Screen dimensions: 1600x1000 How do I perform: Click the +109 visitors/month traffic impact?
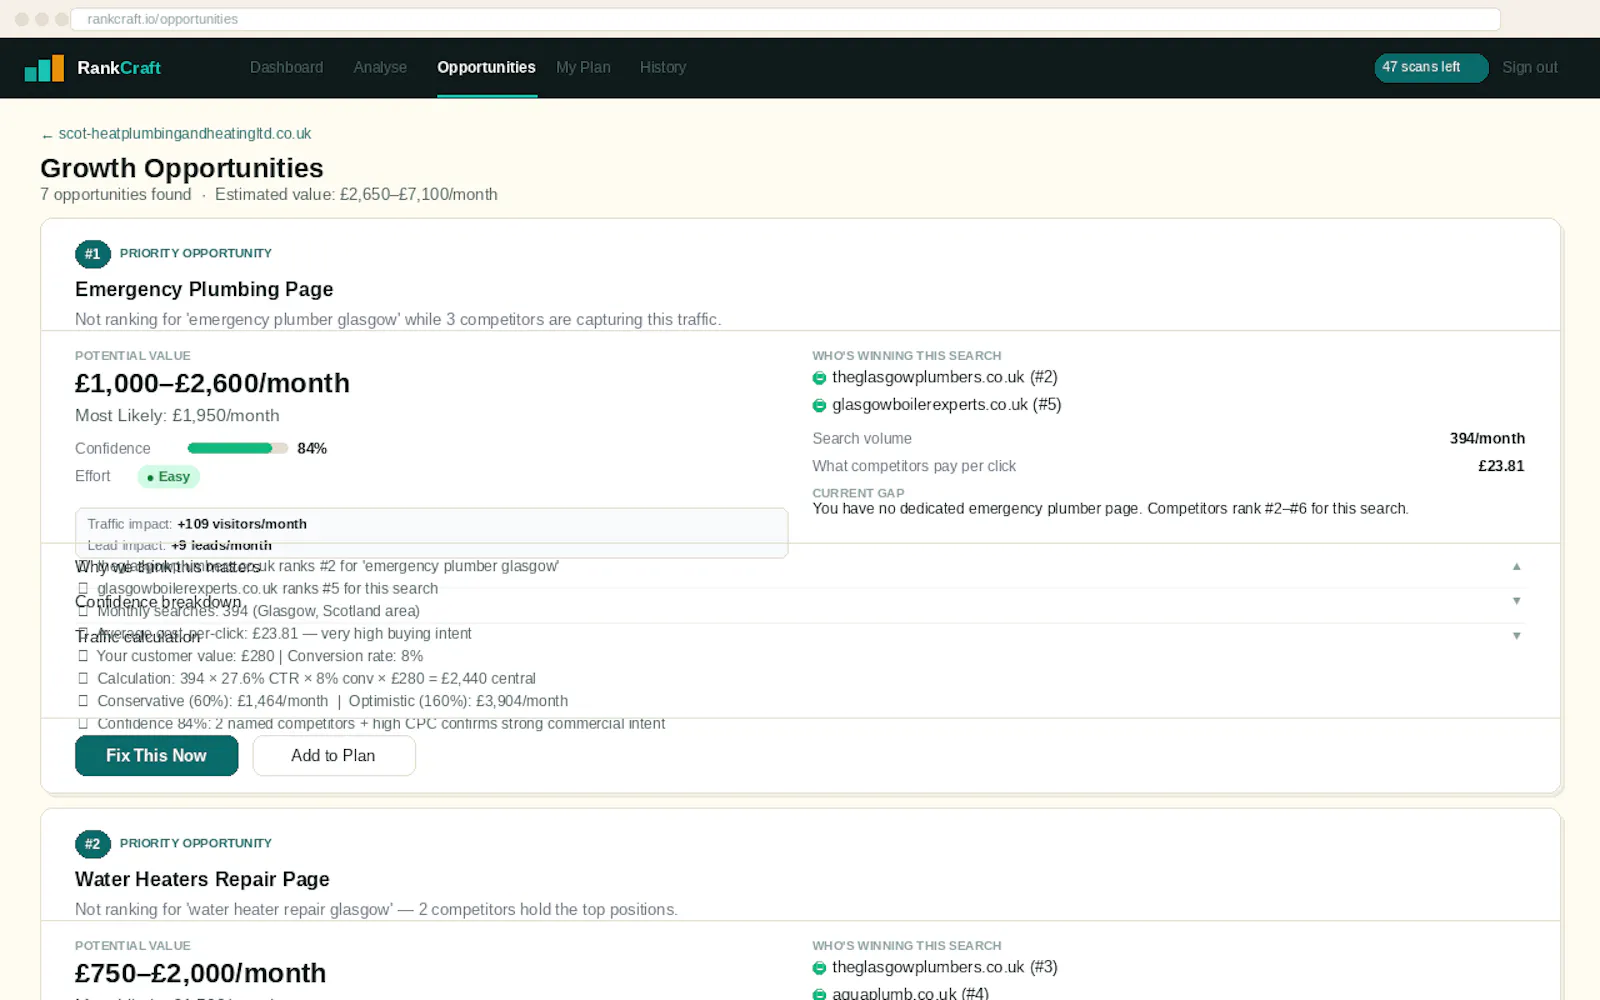tap(242, 524)
